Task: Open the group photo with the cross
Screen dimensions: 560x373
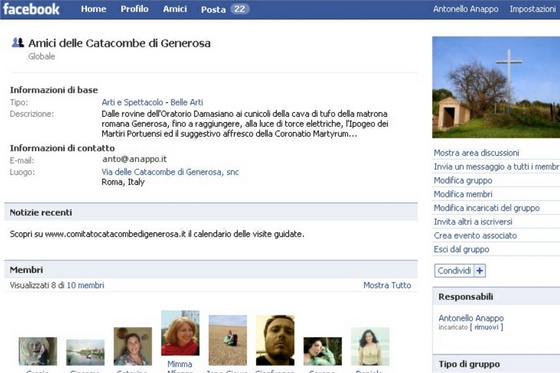Action: click(x=496, y=87)
